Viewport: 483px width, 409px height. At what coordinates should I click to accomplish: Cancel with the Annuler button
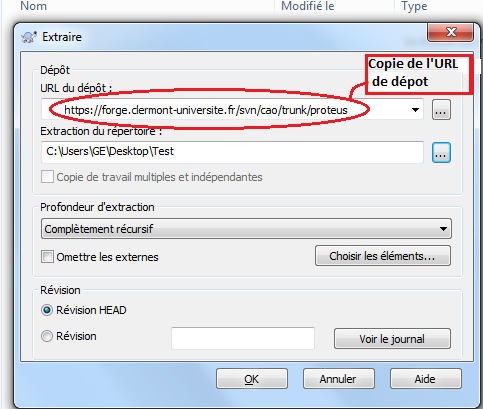point(339,379)
